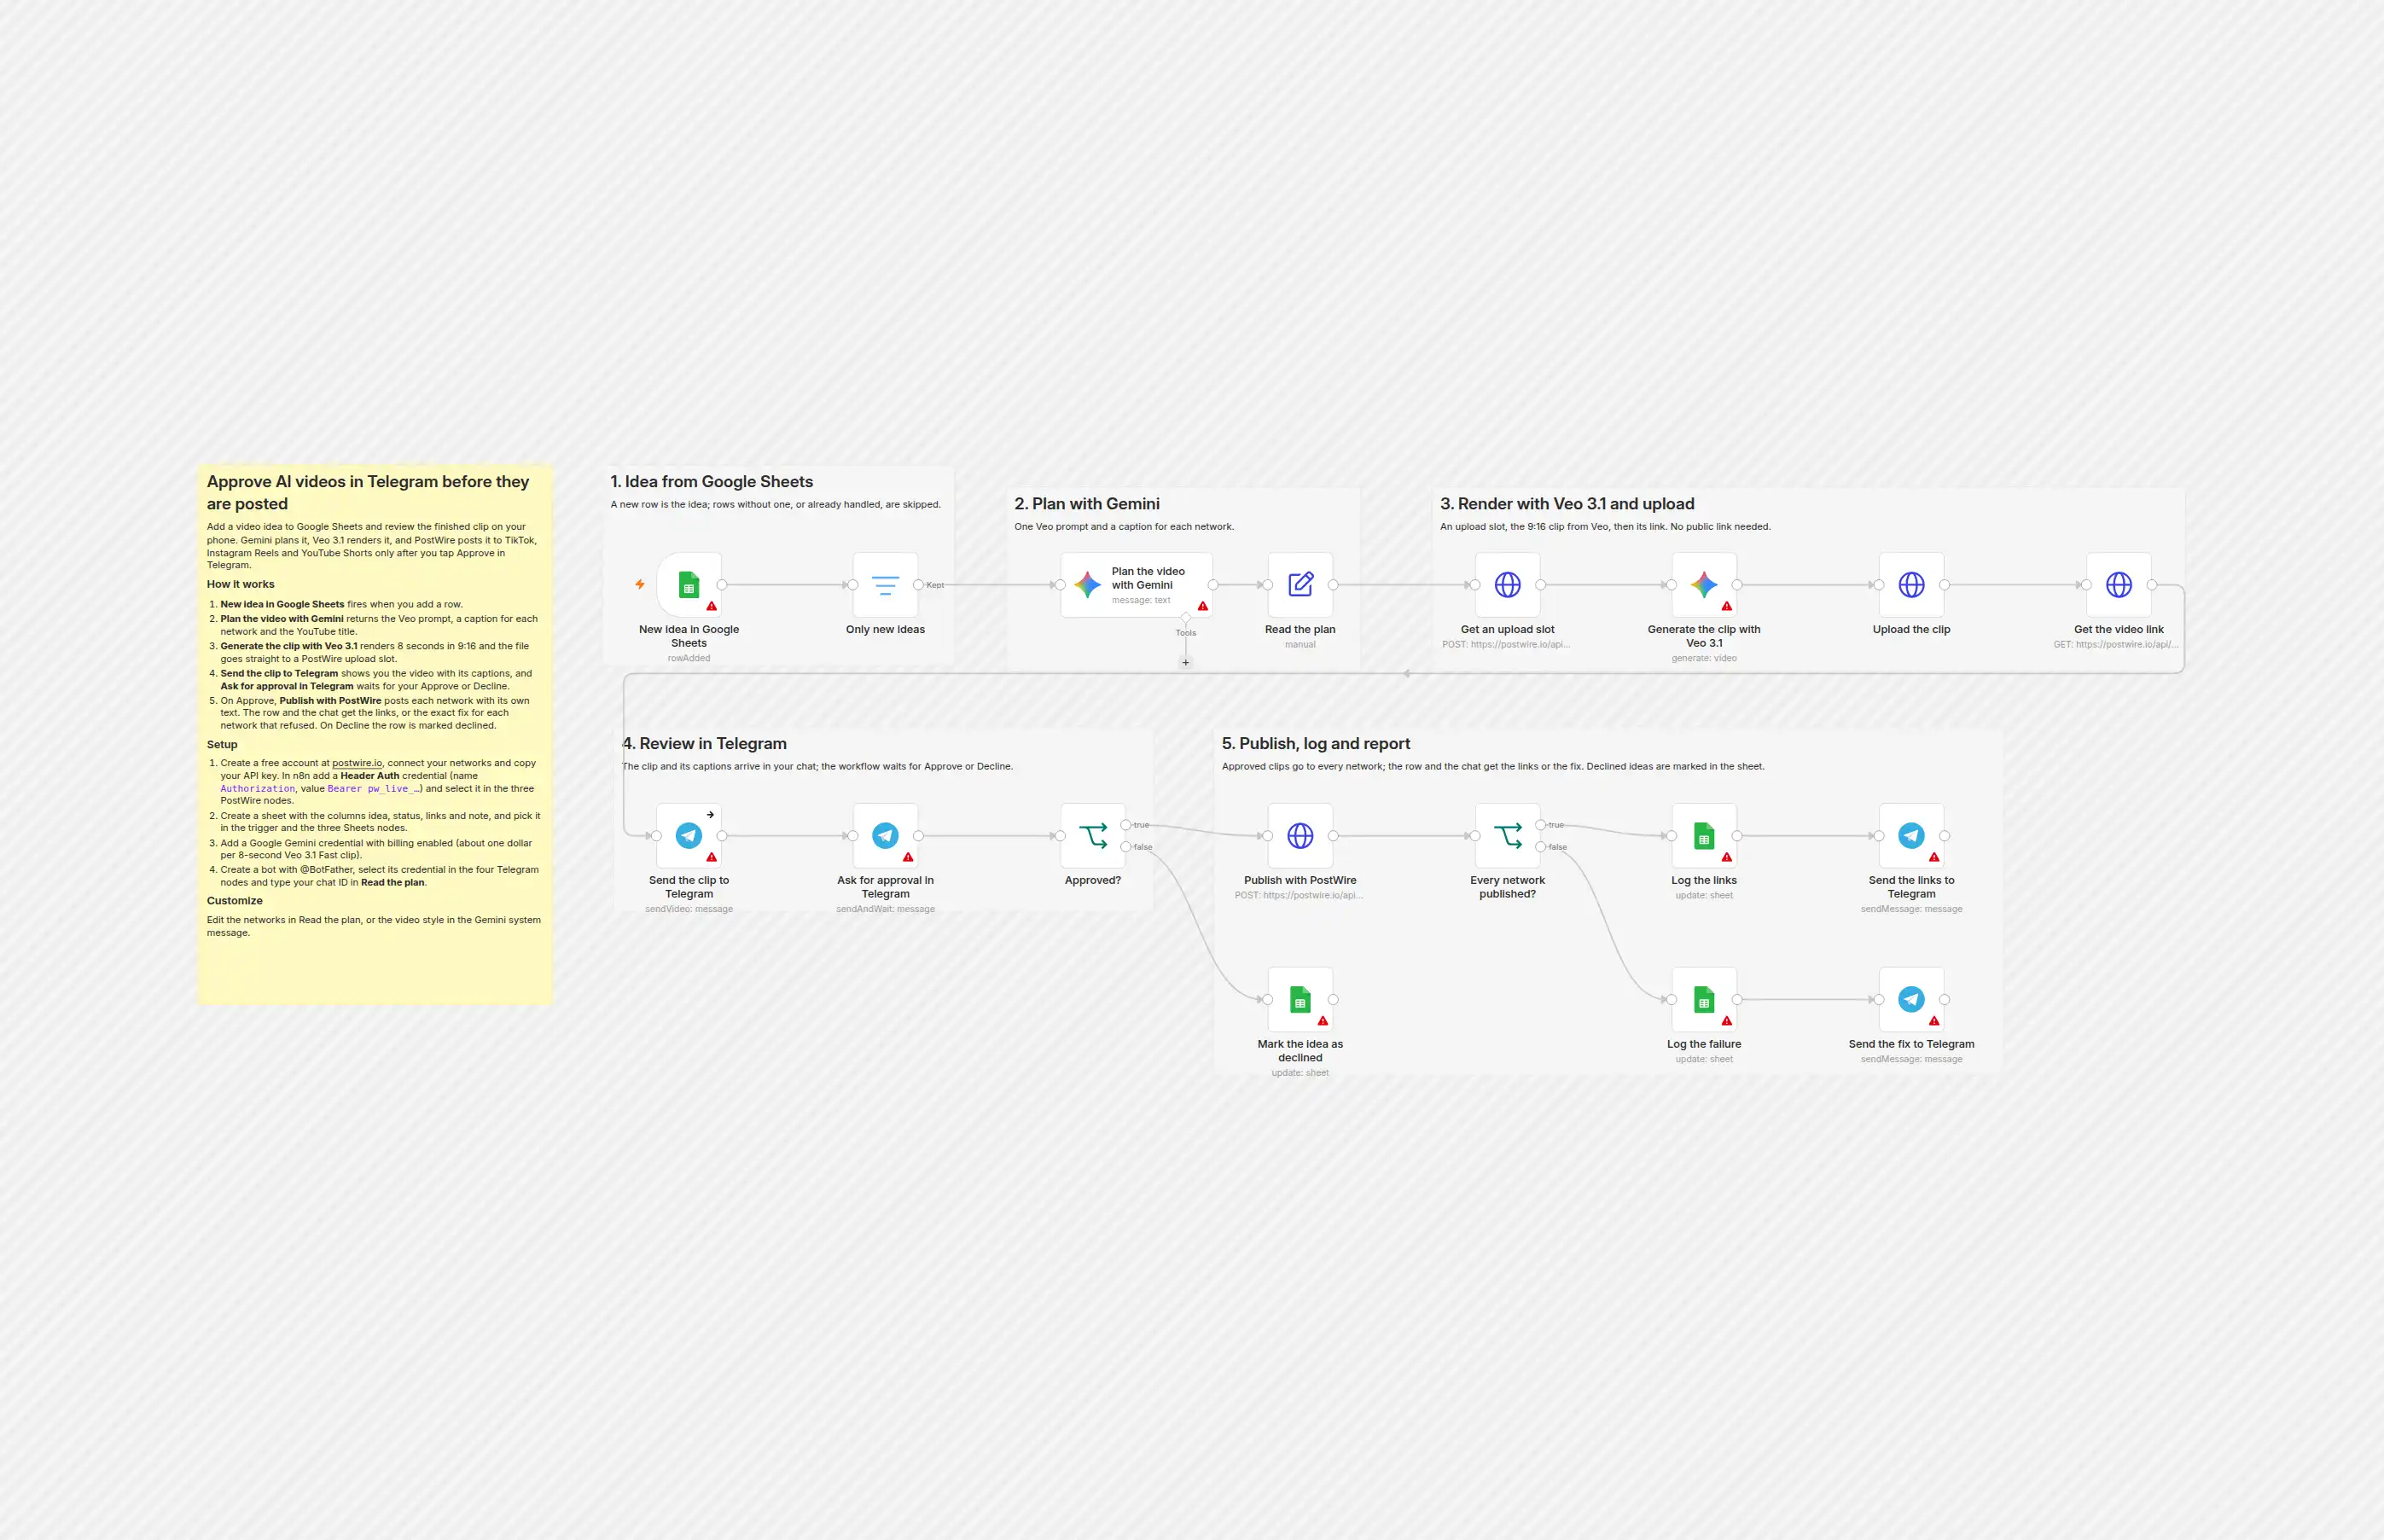
Task: Select Send the fix to Telegram node
Action: (1911, 1000)
